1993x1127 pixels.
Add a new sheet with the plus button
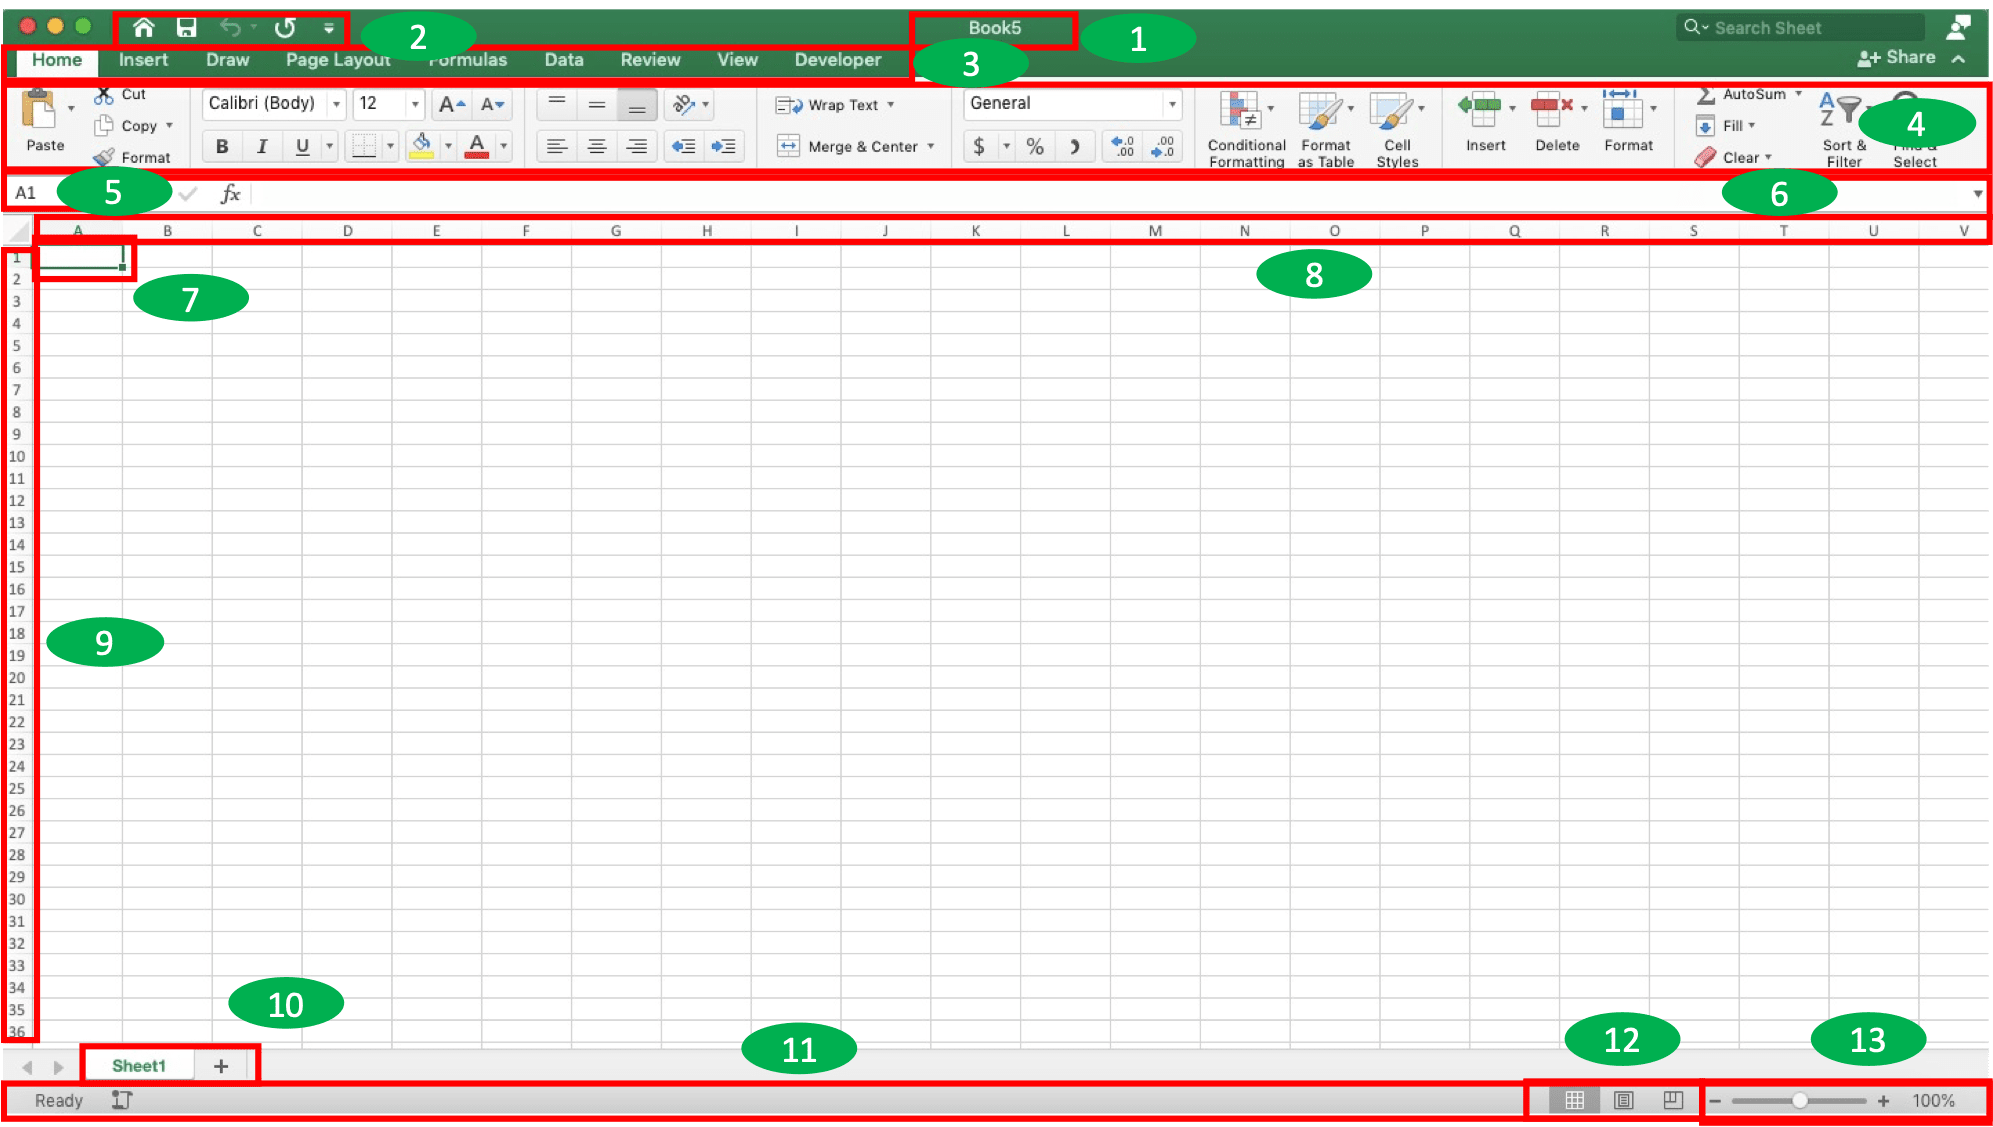click(221, 1066)
